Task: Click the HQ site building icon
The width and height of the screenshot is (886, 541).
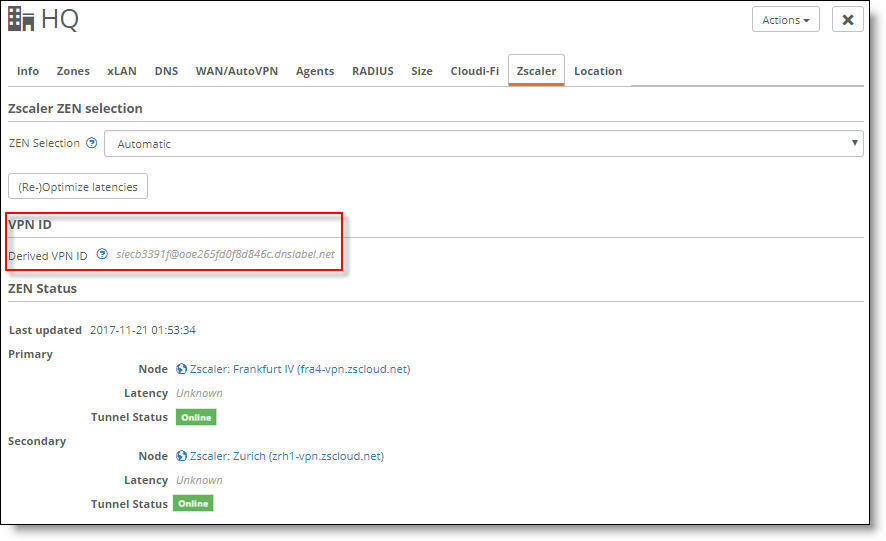Action: (21, 19)
